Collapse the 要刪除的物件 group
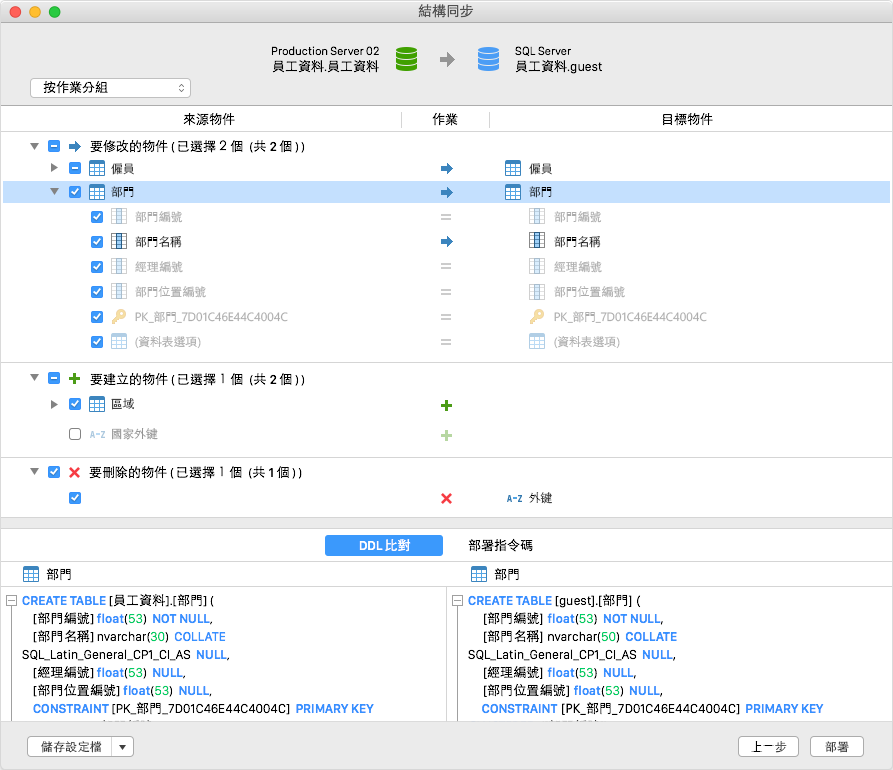The height and width of the screenshot is (770, 893). click(34, 472)
